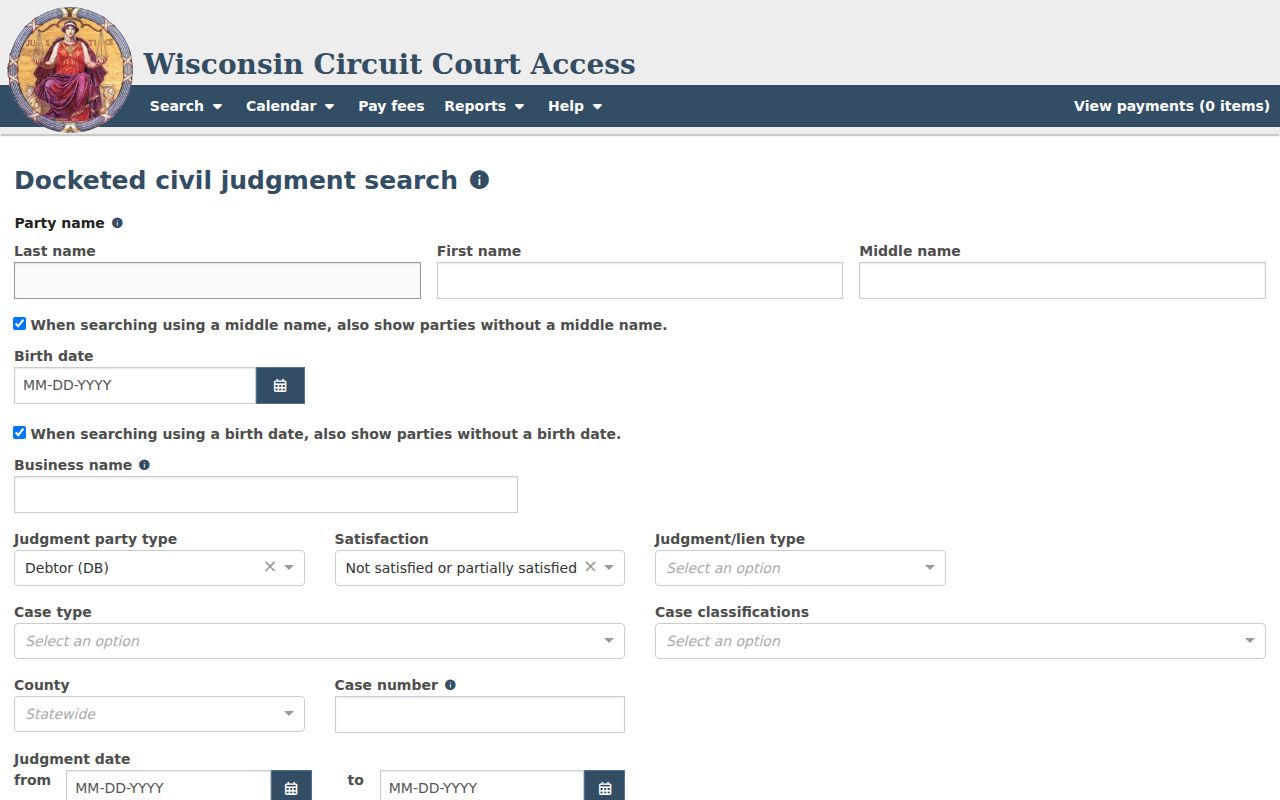Toggle show parties without a birth date

pyautogui.click(x=19, y=433)
